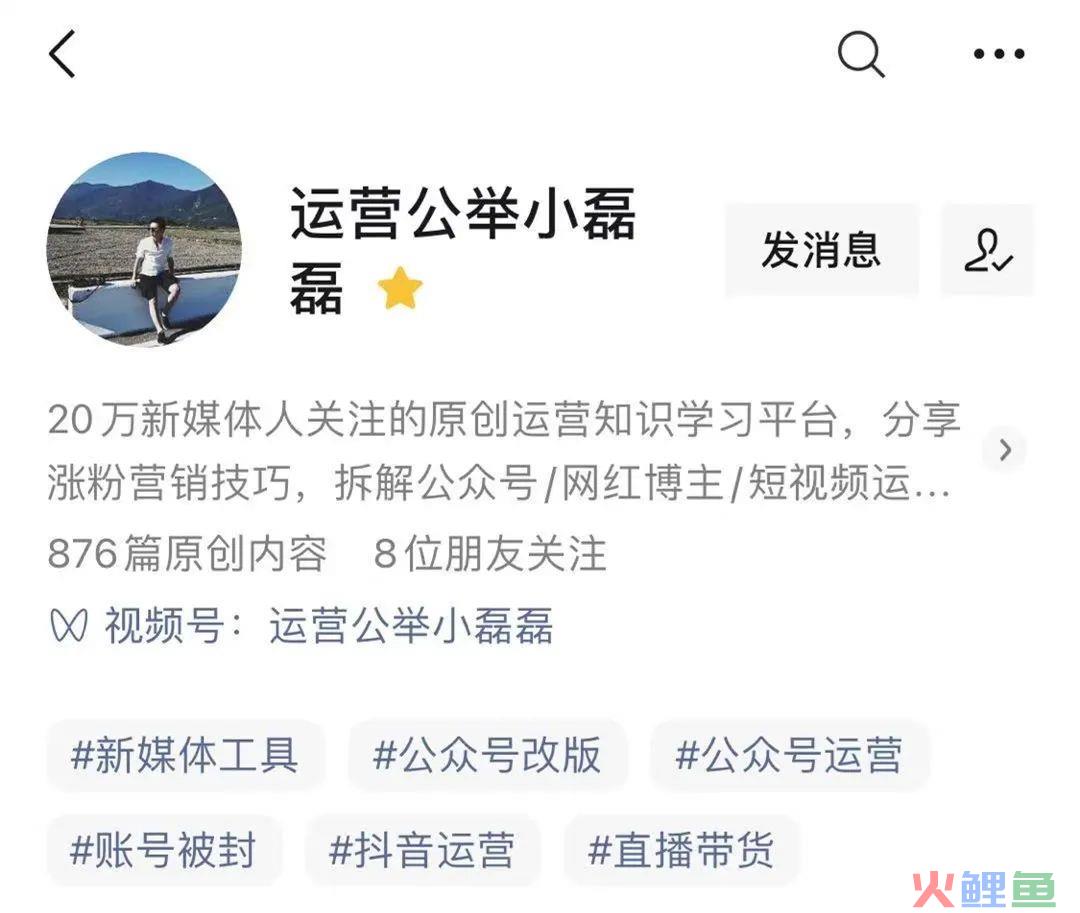The width and height of the screenshot is (1080, 913).
Task: Open the #公众号运营 topic tag
Action: click(789, 755)
